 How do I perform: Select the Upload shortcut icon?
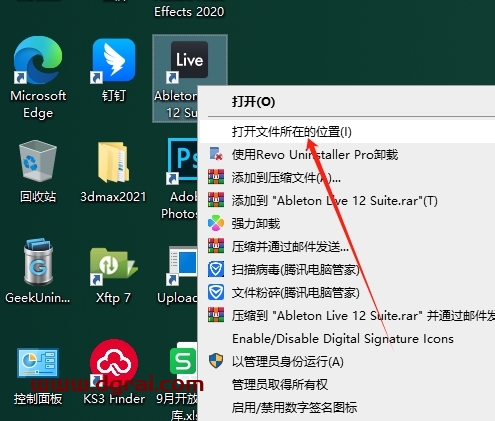pos(182,266)
